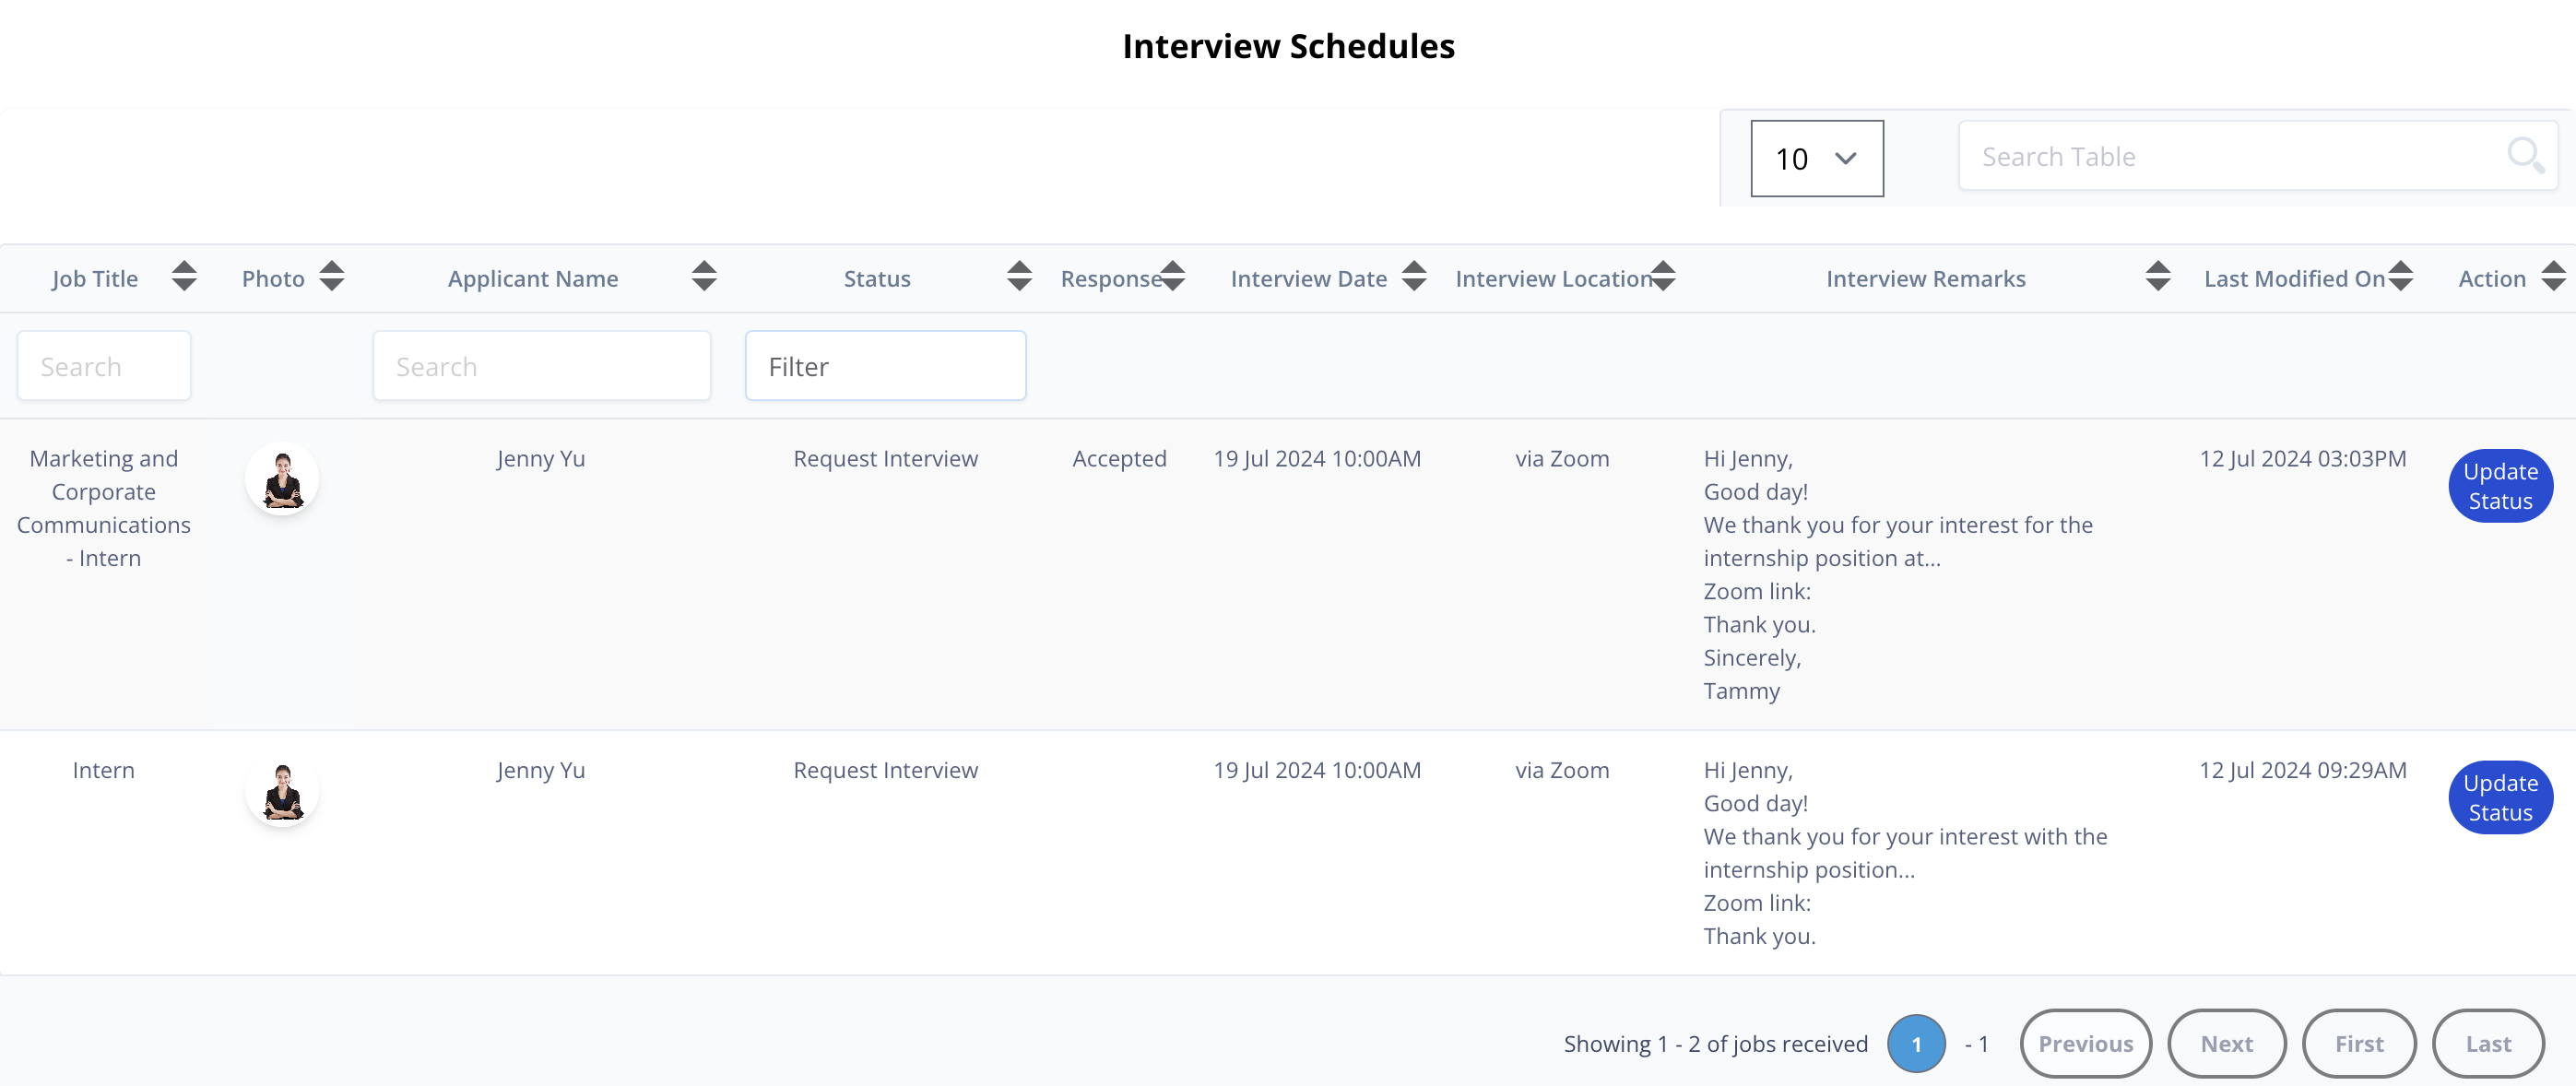This screenshot has width=2576, height=1086.
Task: Click the Job Title column header
Action: tap(95, 278)
